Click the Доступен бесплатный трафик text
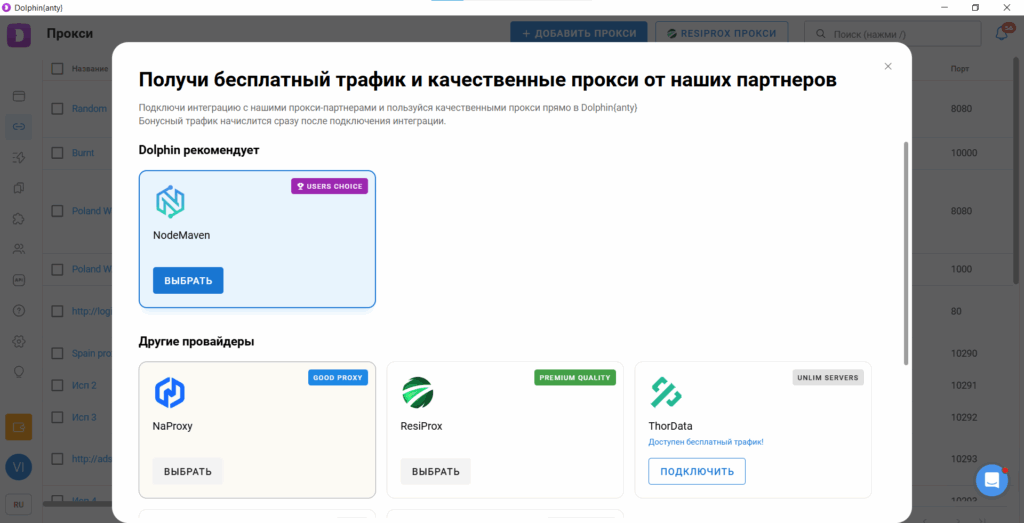This screenshot has height=523, width=1024. click(706, 442)
